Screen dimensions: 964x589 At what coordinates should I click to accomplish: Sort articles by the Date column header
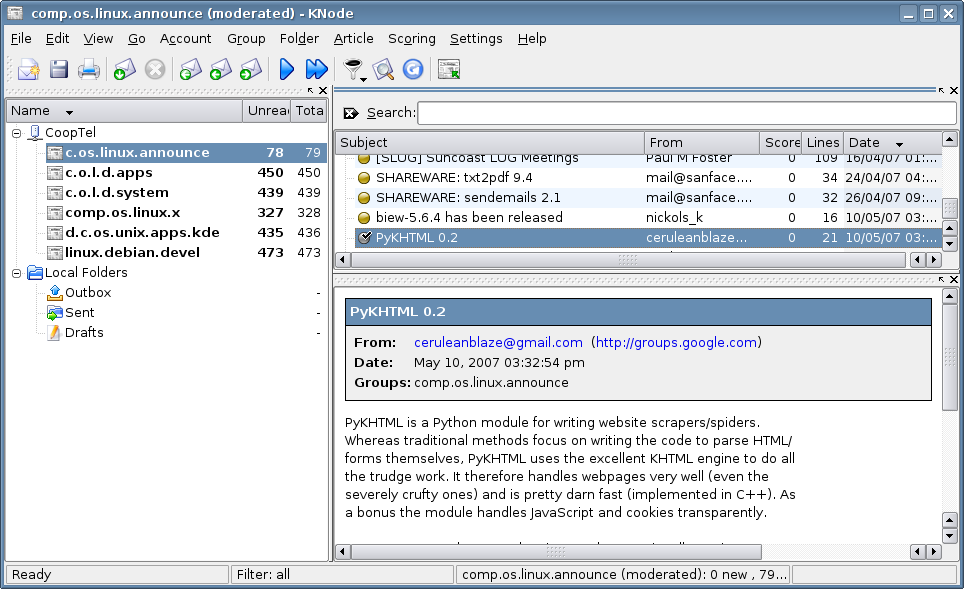pyautogui.click(x=875, y=142)
